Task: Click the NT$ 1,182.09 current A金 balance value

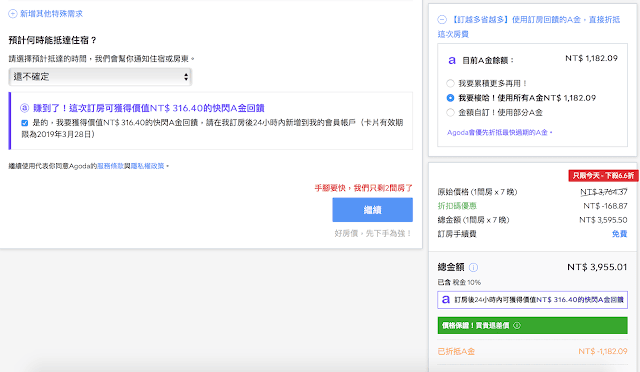Action: coord(591,58)
